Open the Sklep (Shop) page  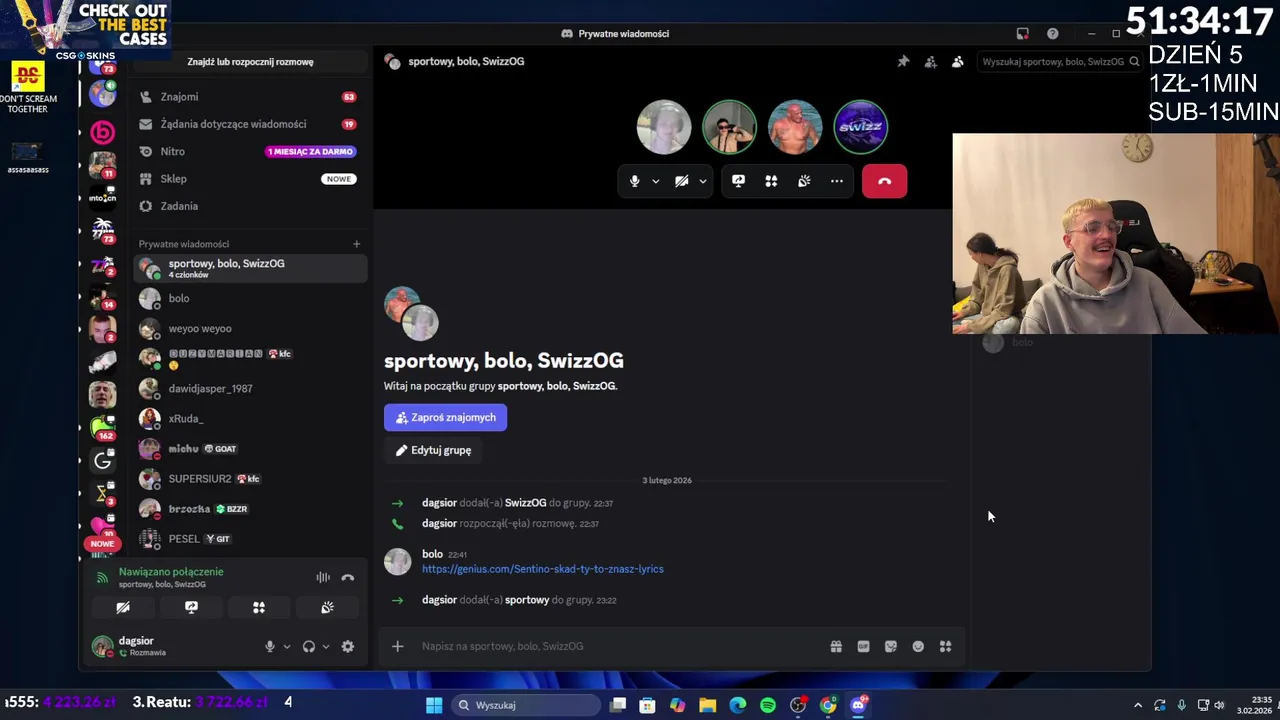250,178
